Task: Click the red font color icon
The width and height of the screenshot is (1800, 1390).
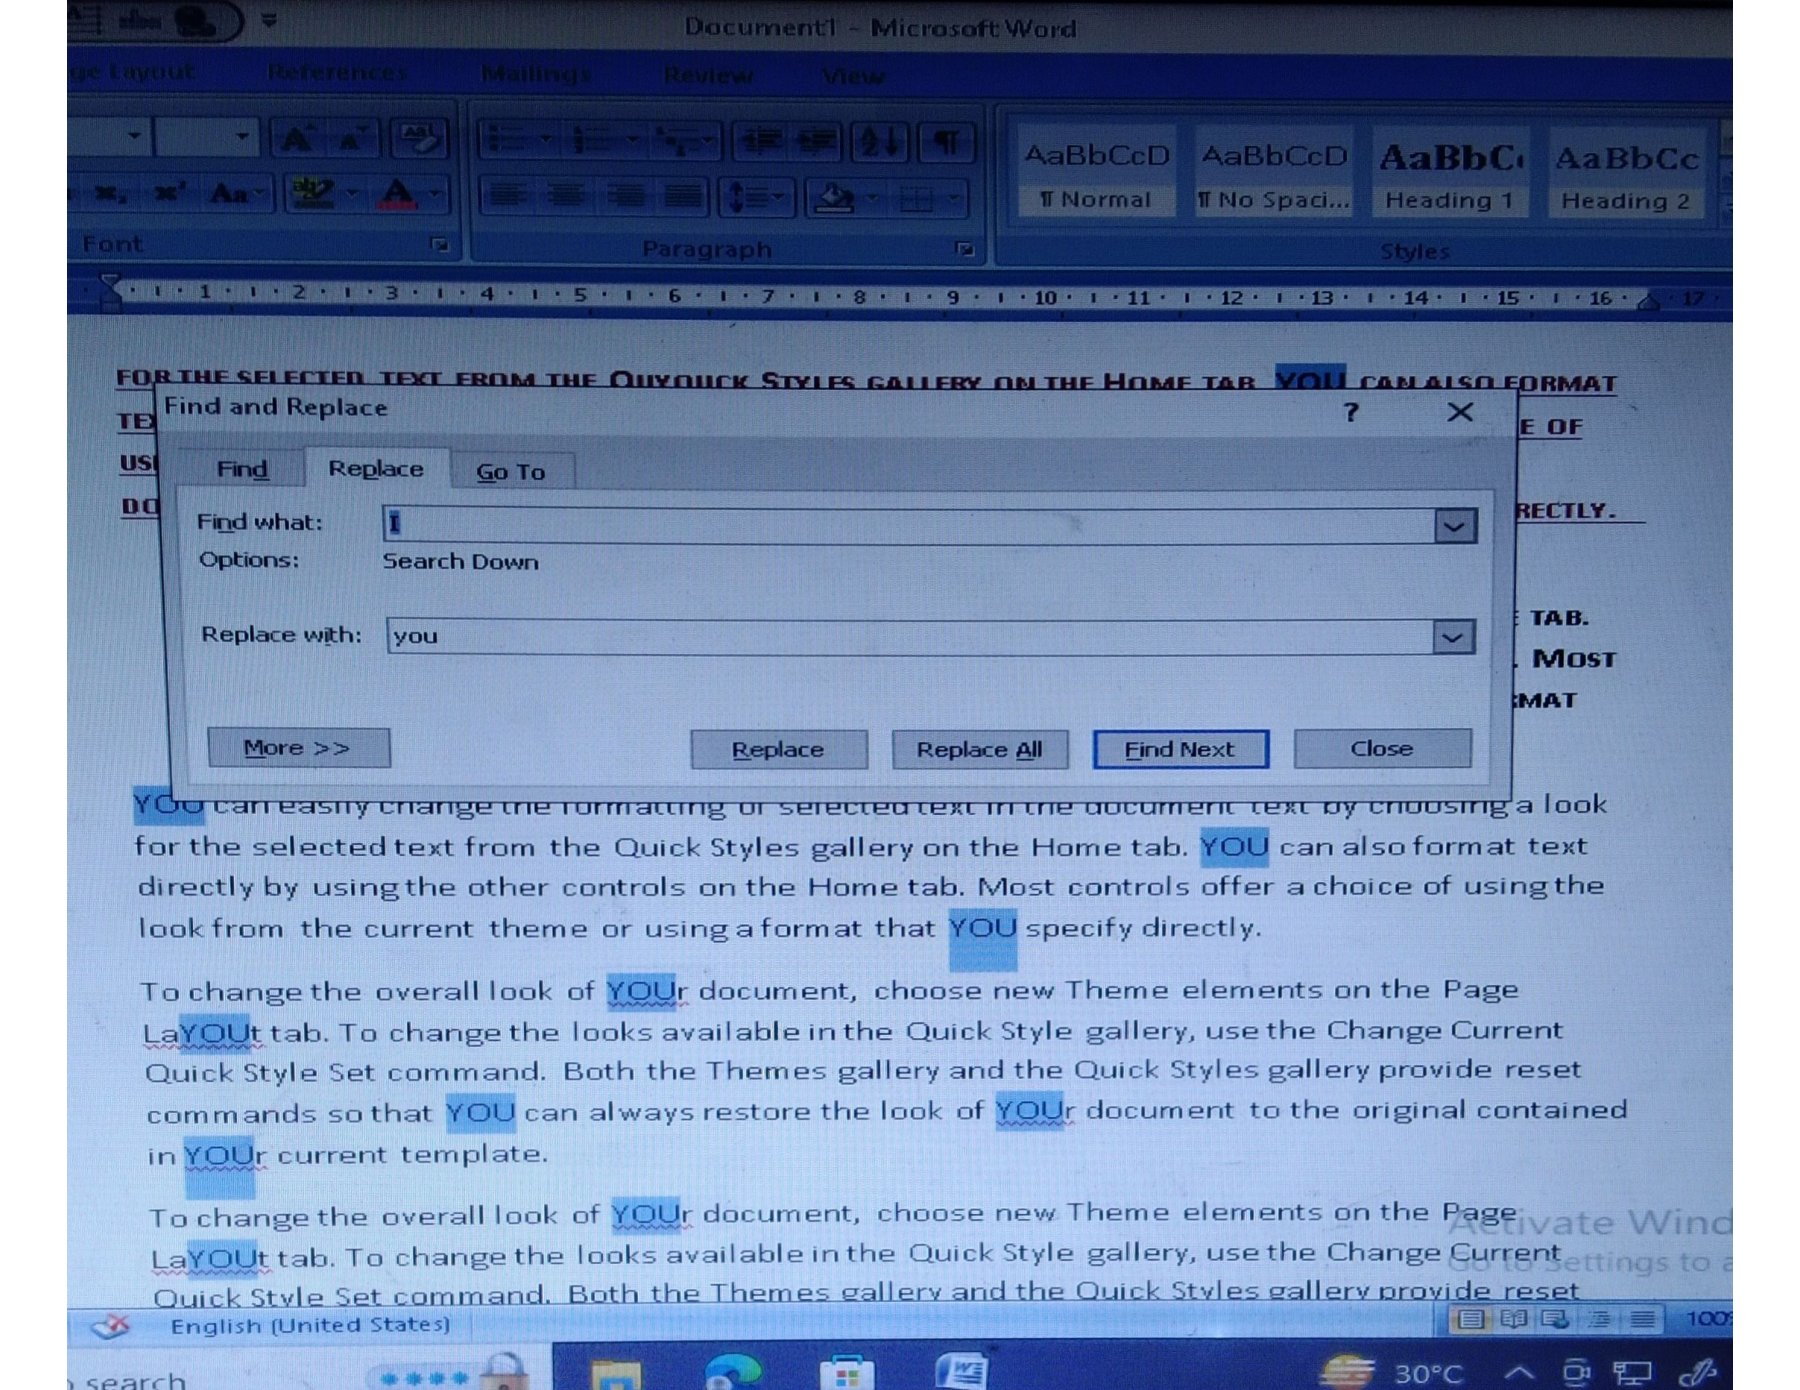Action: point(399,193)
